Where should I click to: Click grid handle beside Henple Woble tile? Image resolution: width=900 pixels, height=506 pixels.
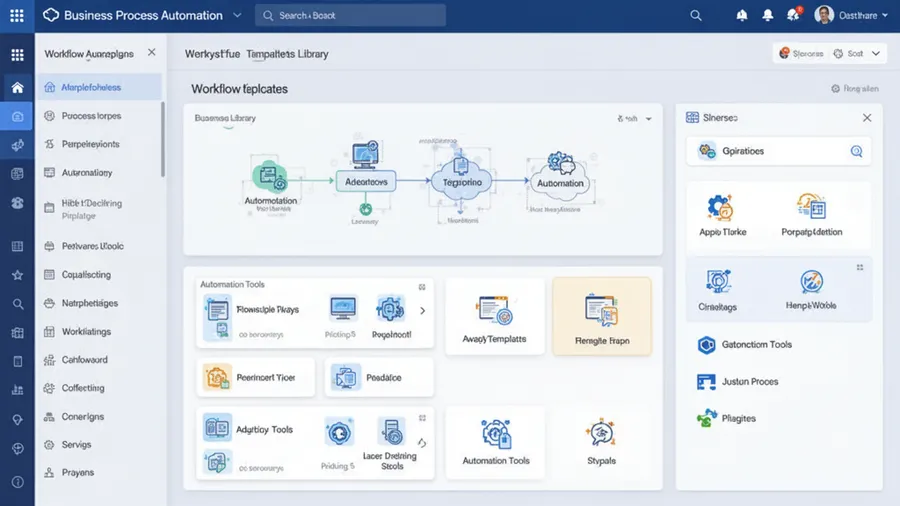point(860,267)
